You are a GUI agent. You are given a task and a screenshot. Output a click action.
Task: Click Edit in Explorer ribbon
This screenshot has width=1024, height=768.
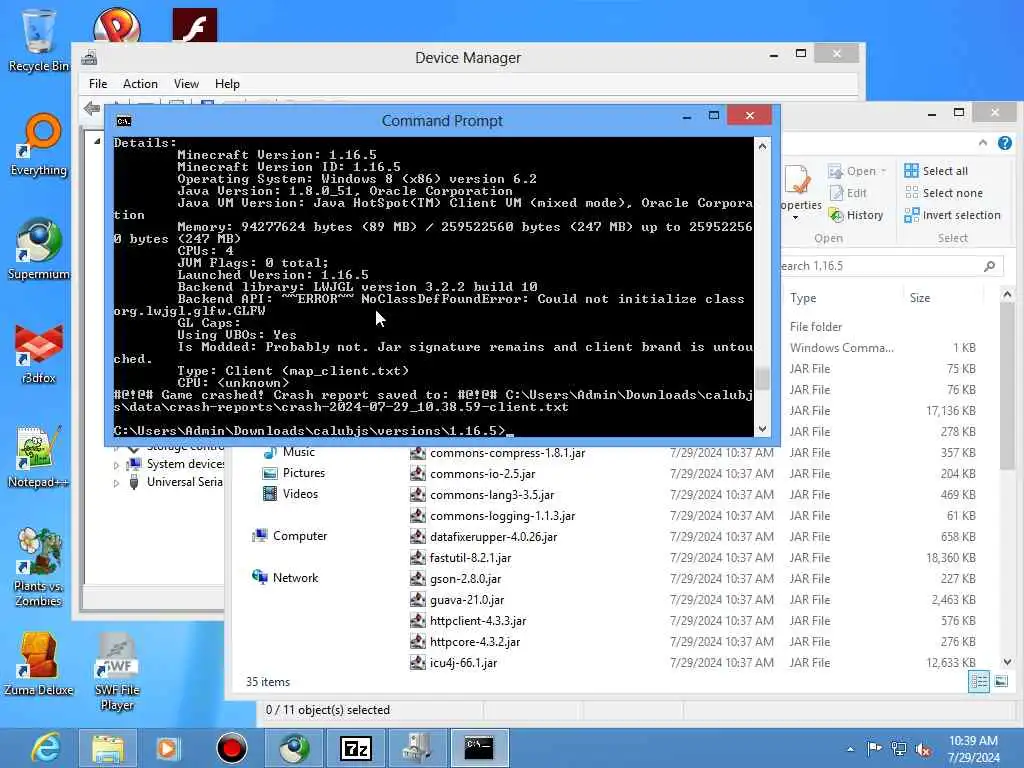(x=848, y=193)
